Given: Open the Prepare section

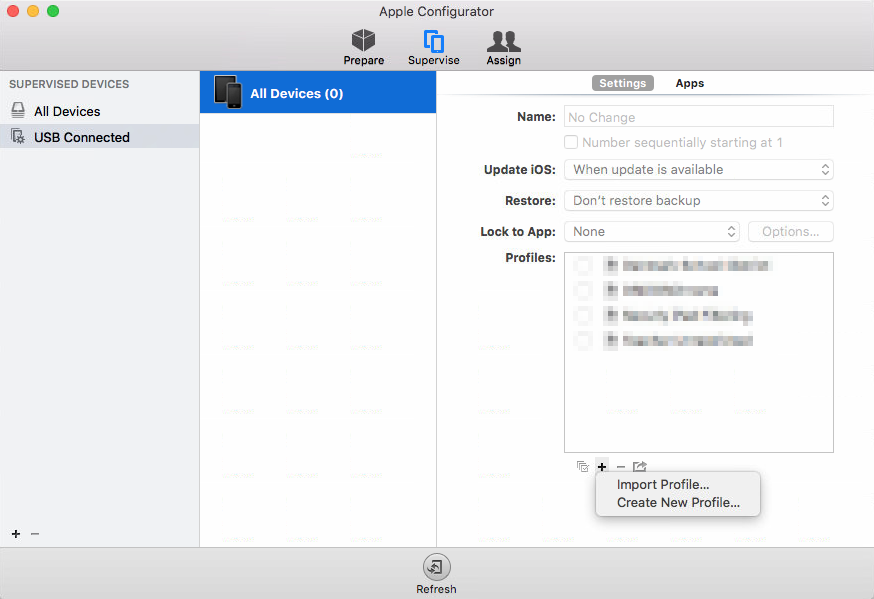Looking at the screenshot, I should 363,47.
